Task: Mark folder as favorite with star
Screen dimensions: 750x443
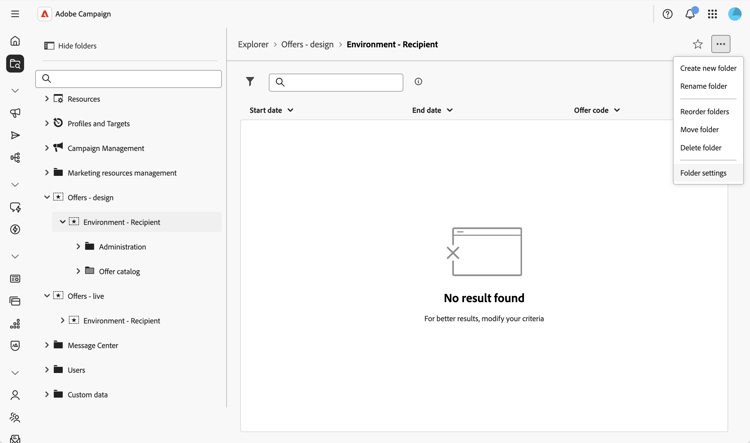Action: (697, 44)
